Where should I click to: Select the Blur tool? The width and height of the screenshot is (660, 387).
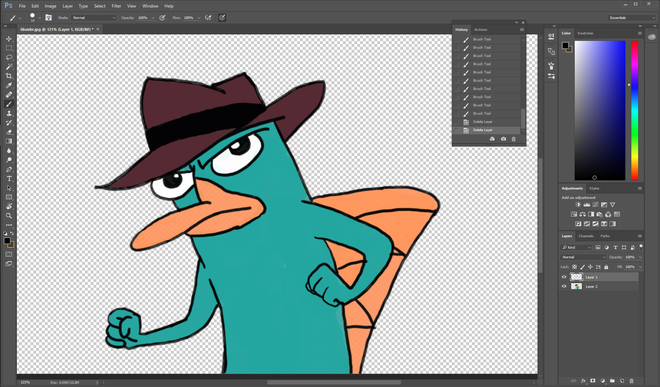click(9, 150)
